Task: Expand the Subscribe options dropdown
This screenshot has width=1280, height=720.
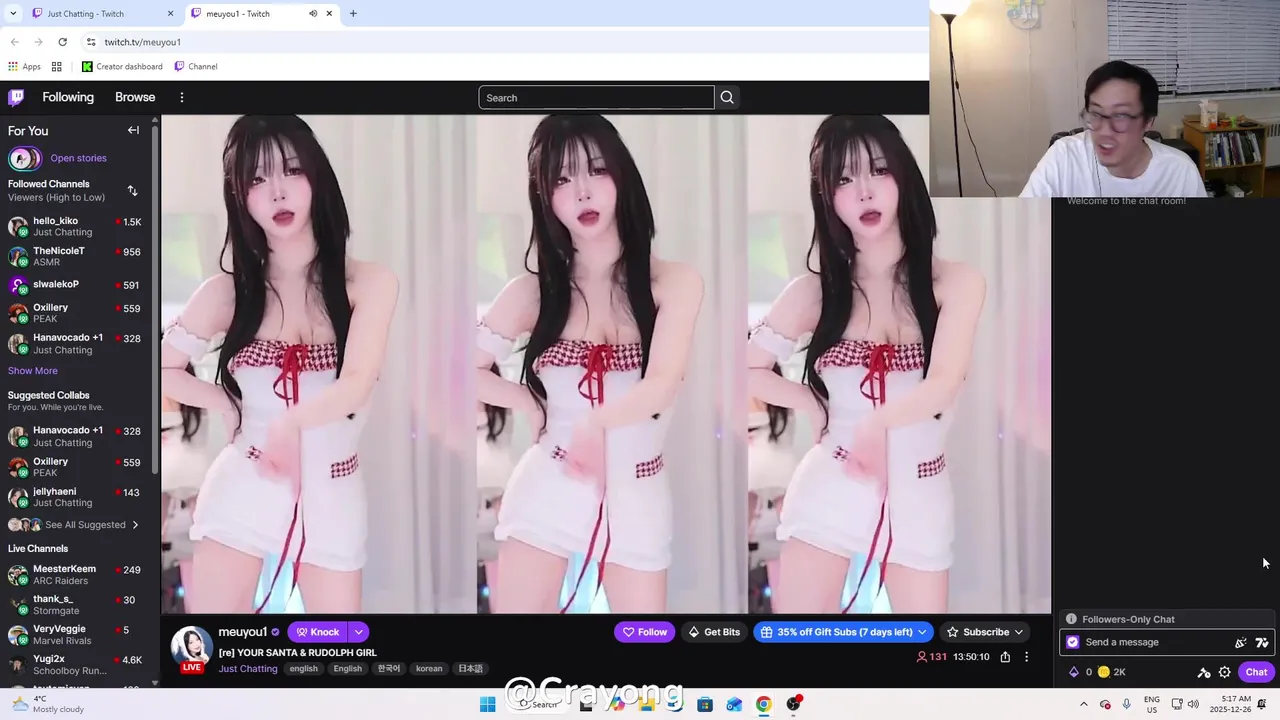Action: 1019,632
